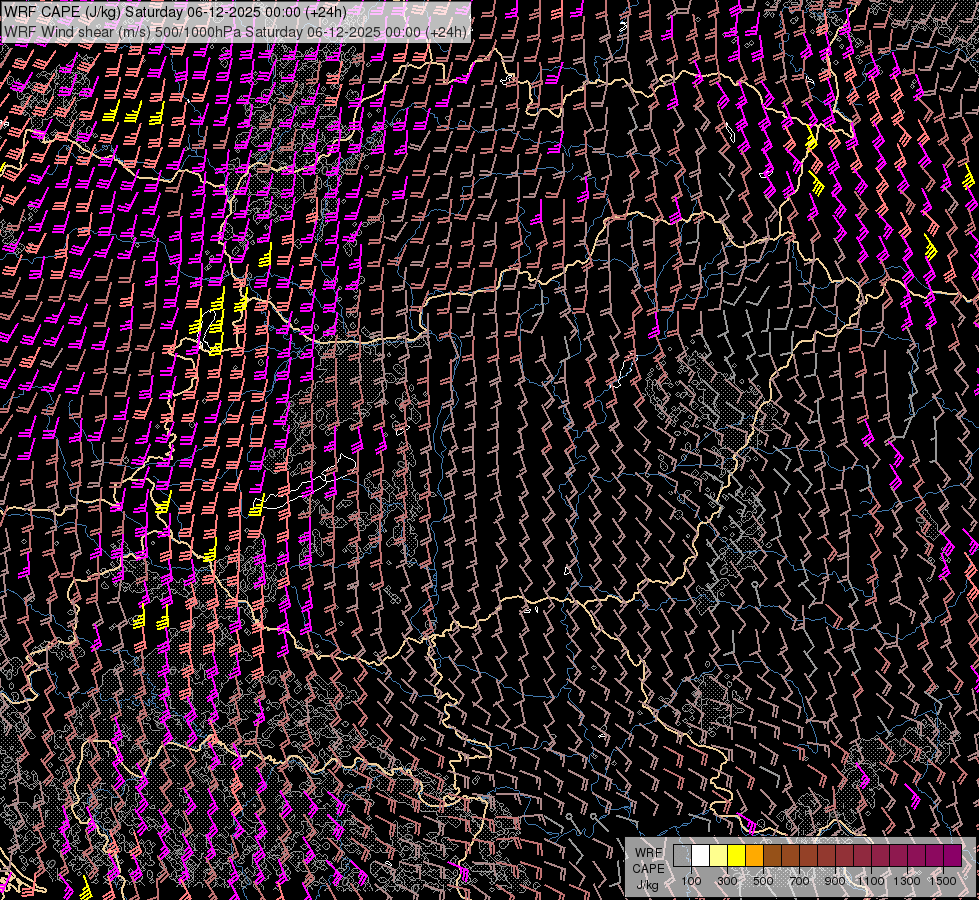Select the 1500 label on the colorbar
979x900 pixels.
point(943,881)
